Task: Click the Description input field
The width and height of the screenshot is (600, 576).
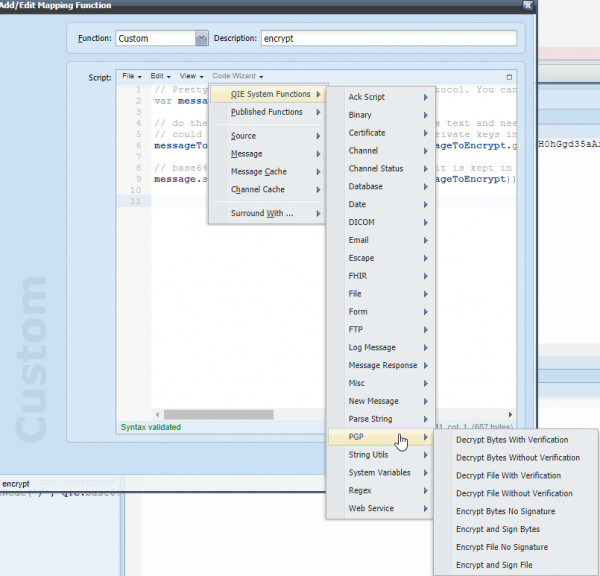Action: point(389,38)
